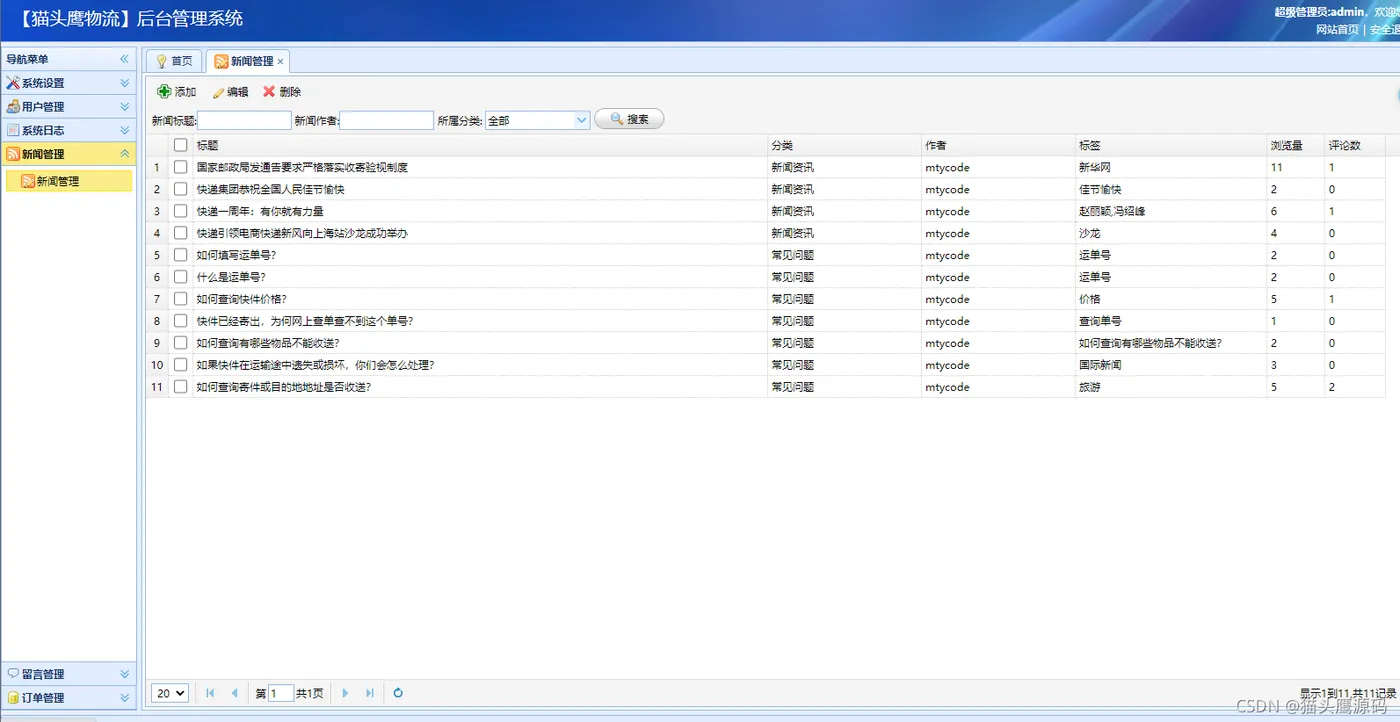Expand the 系统设置 accordion section

pyautogui.click(x=125, y=83)
